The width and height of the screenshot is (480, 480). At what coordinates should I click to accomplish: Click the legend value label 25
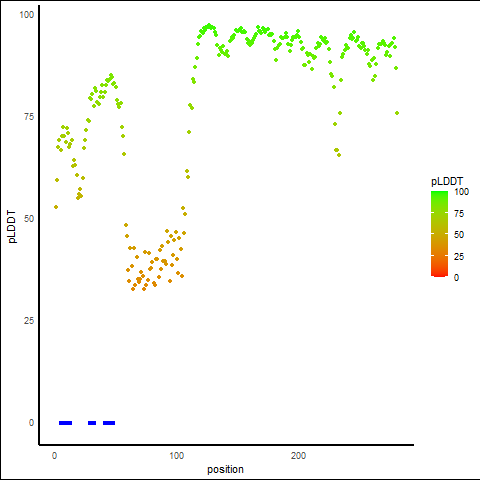pos(459,257)
